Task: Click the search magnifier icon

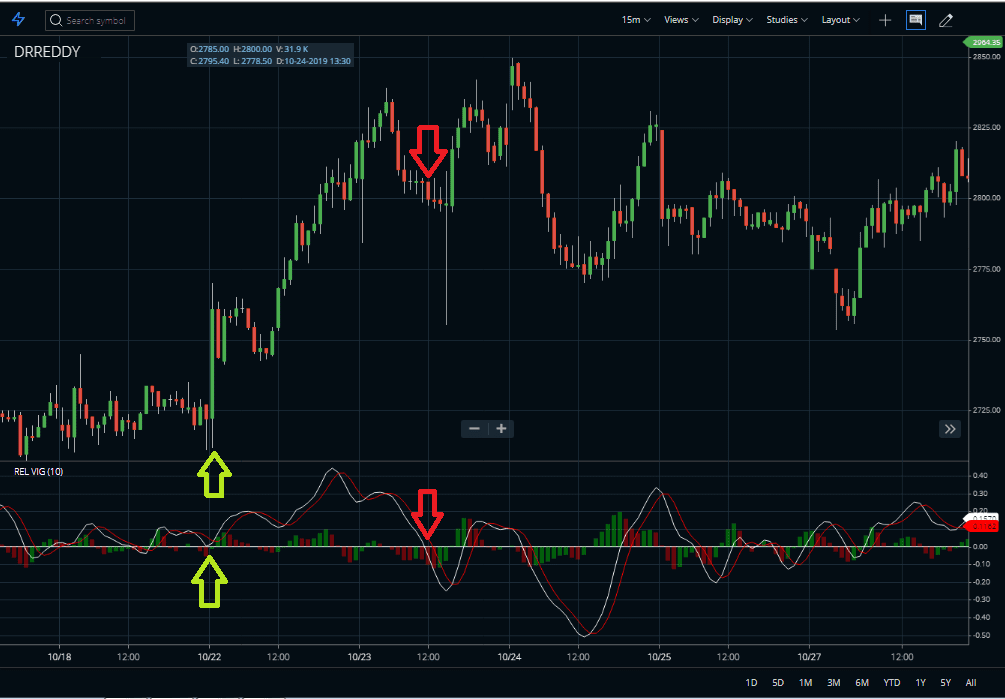Action: (x=57, y=21)
